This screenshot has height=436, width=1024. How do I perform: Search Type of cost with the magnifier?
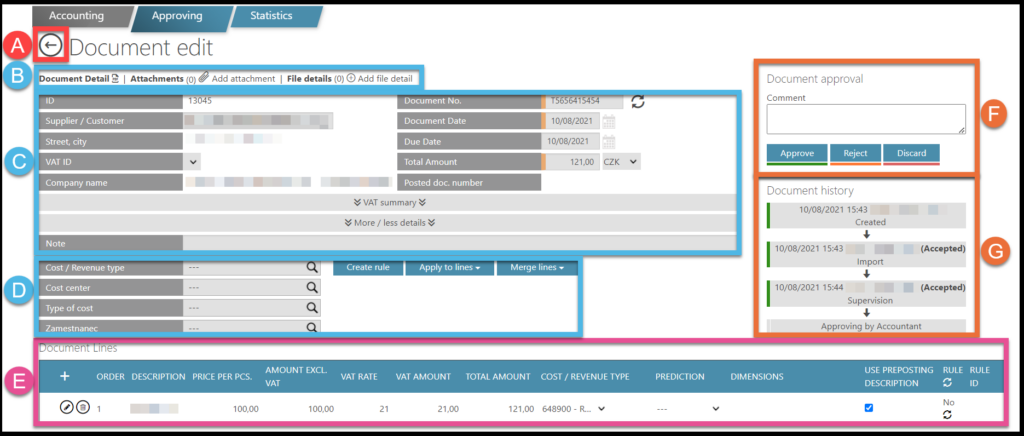click(312, 307)
